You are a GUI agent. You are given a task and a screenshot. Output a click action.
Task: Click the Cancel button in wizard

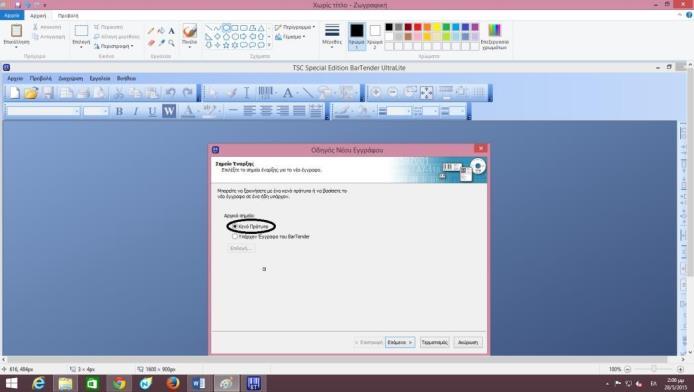pos(468,342)
